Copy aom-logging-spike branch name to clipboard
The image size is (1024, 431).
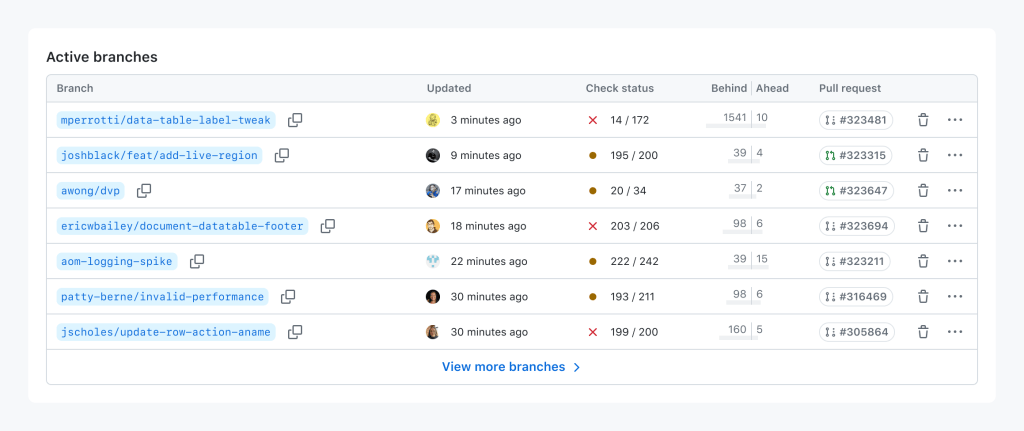pos(197,262)
